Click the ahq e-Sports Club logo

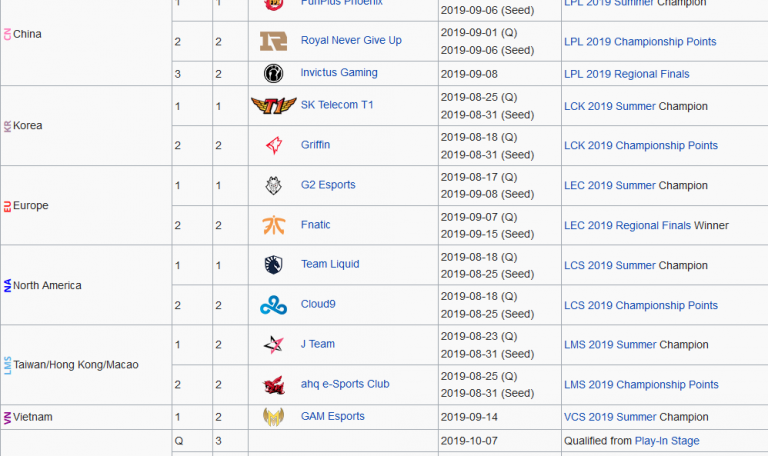pos(273,384)
